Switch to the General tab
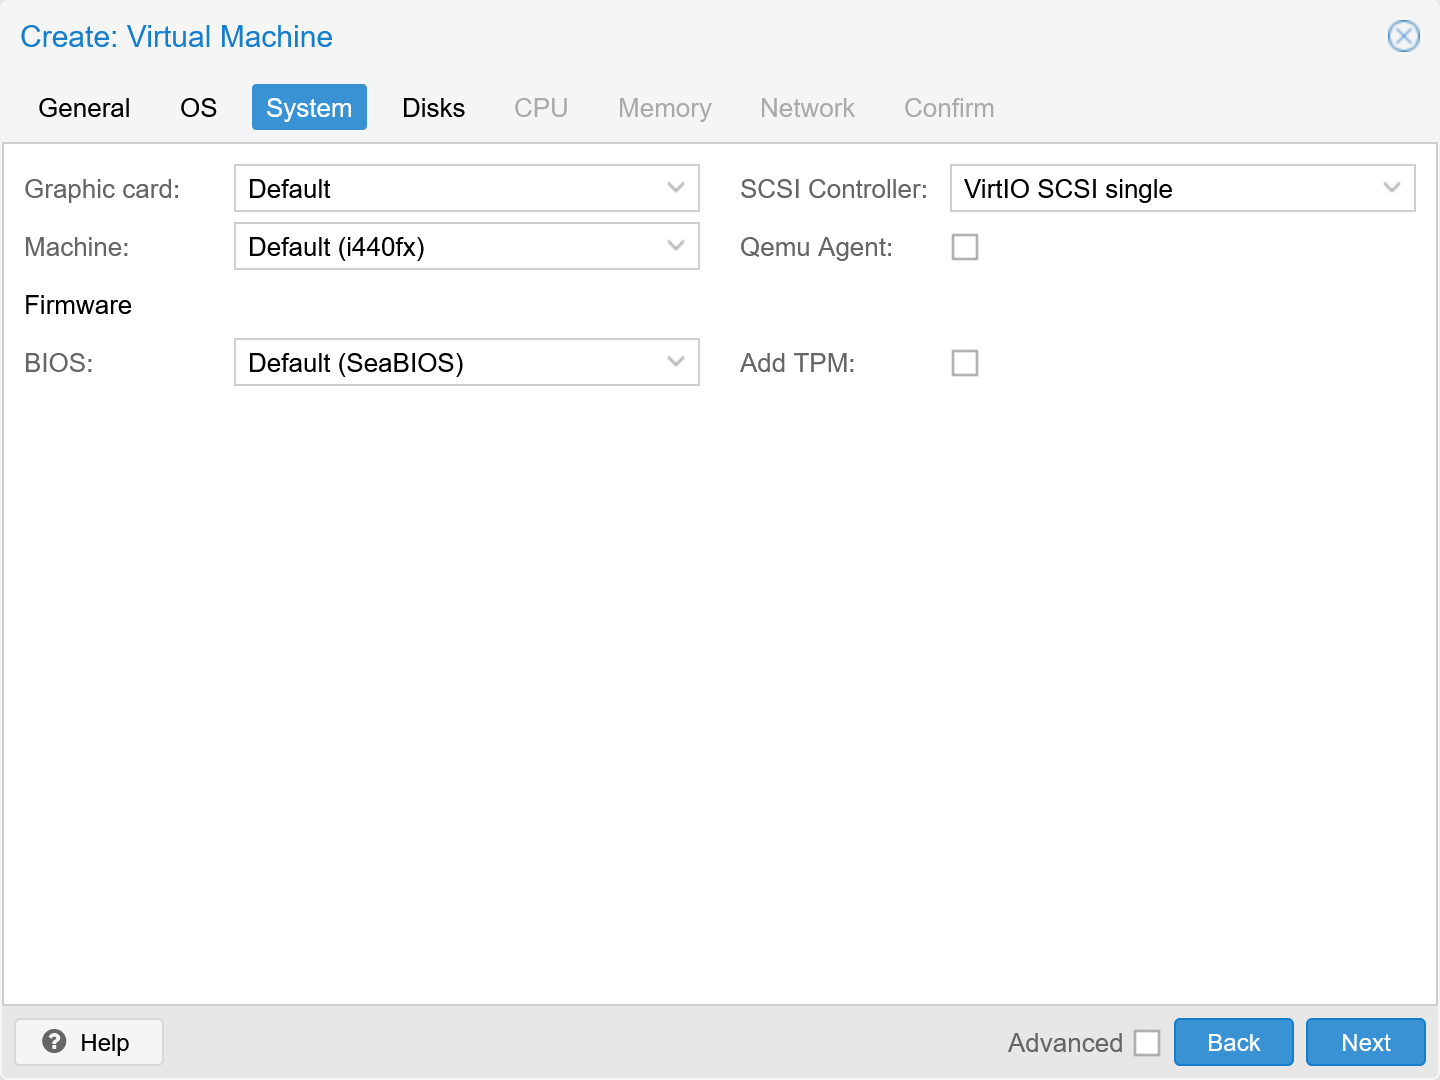Viewport: 1440px width, 1080px height. click(x=84, y=107)
